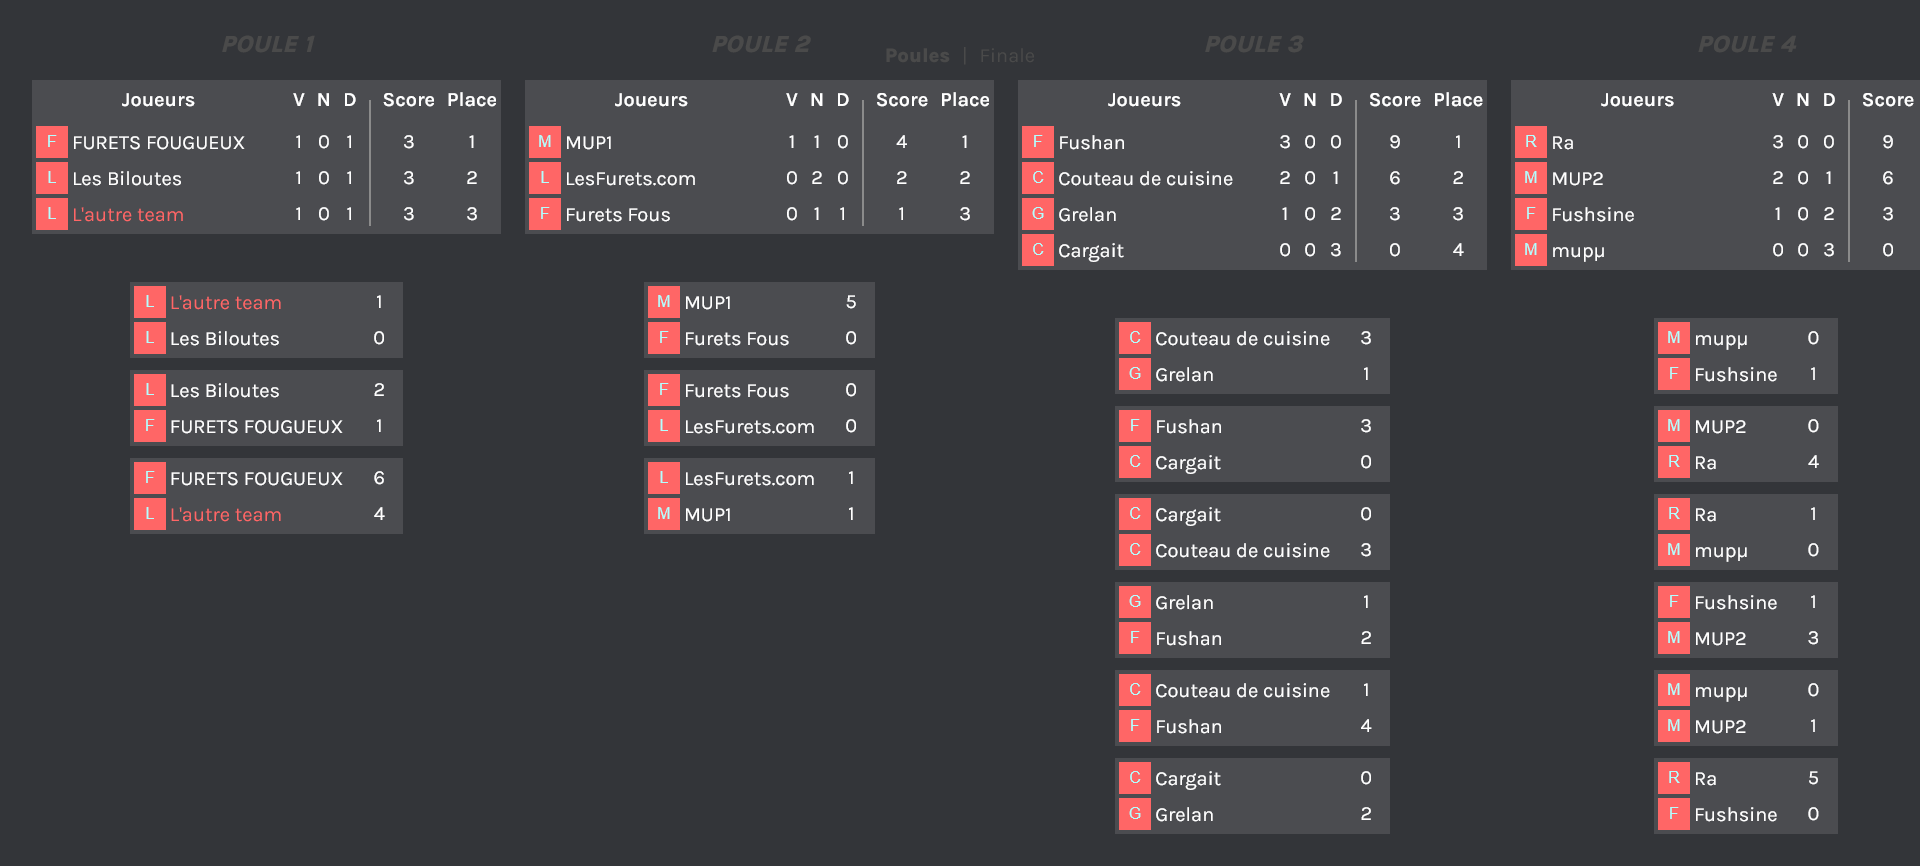Open Couteau de cuisine in Poule 3 standings
The image size is (1920, 866).
(x=1145, y=179)
